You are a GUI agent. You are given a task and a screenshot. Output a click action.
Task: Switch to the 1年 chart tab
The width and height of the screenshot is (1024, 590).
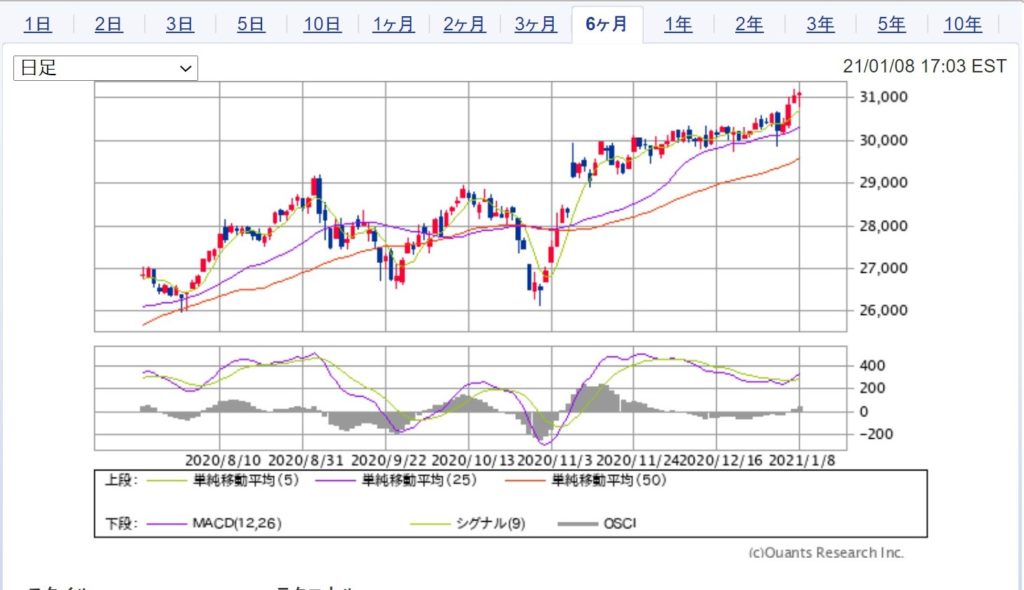click(x=677, y=25)
